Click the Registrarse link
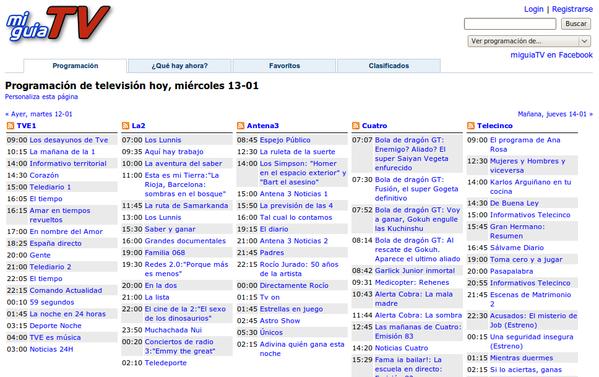599x377 pixels. 572,9
